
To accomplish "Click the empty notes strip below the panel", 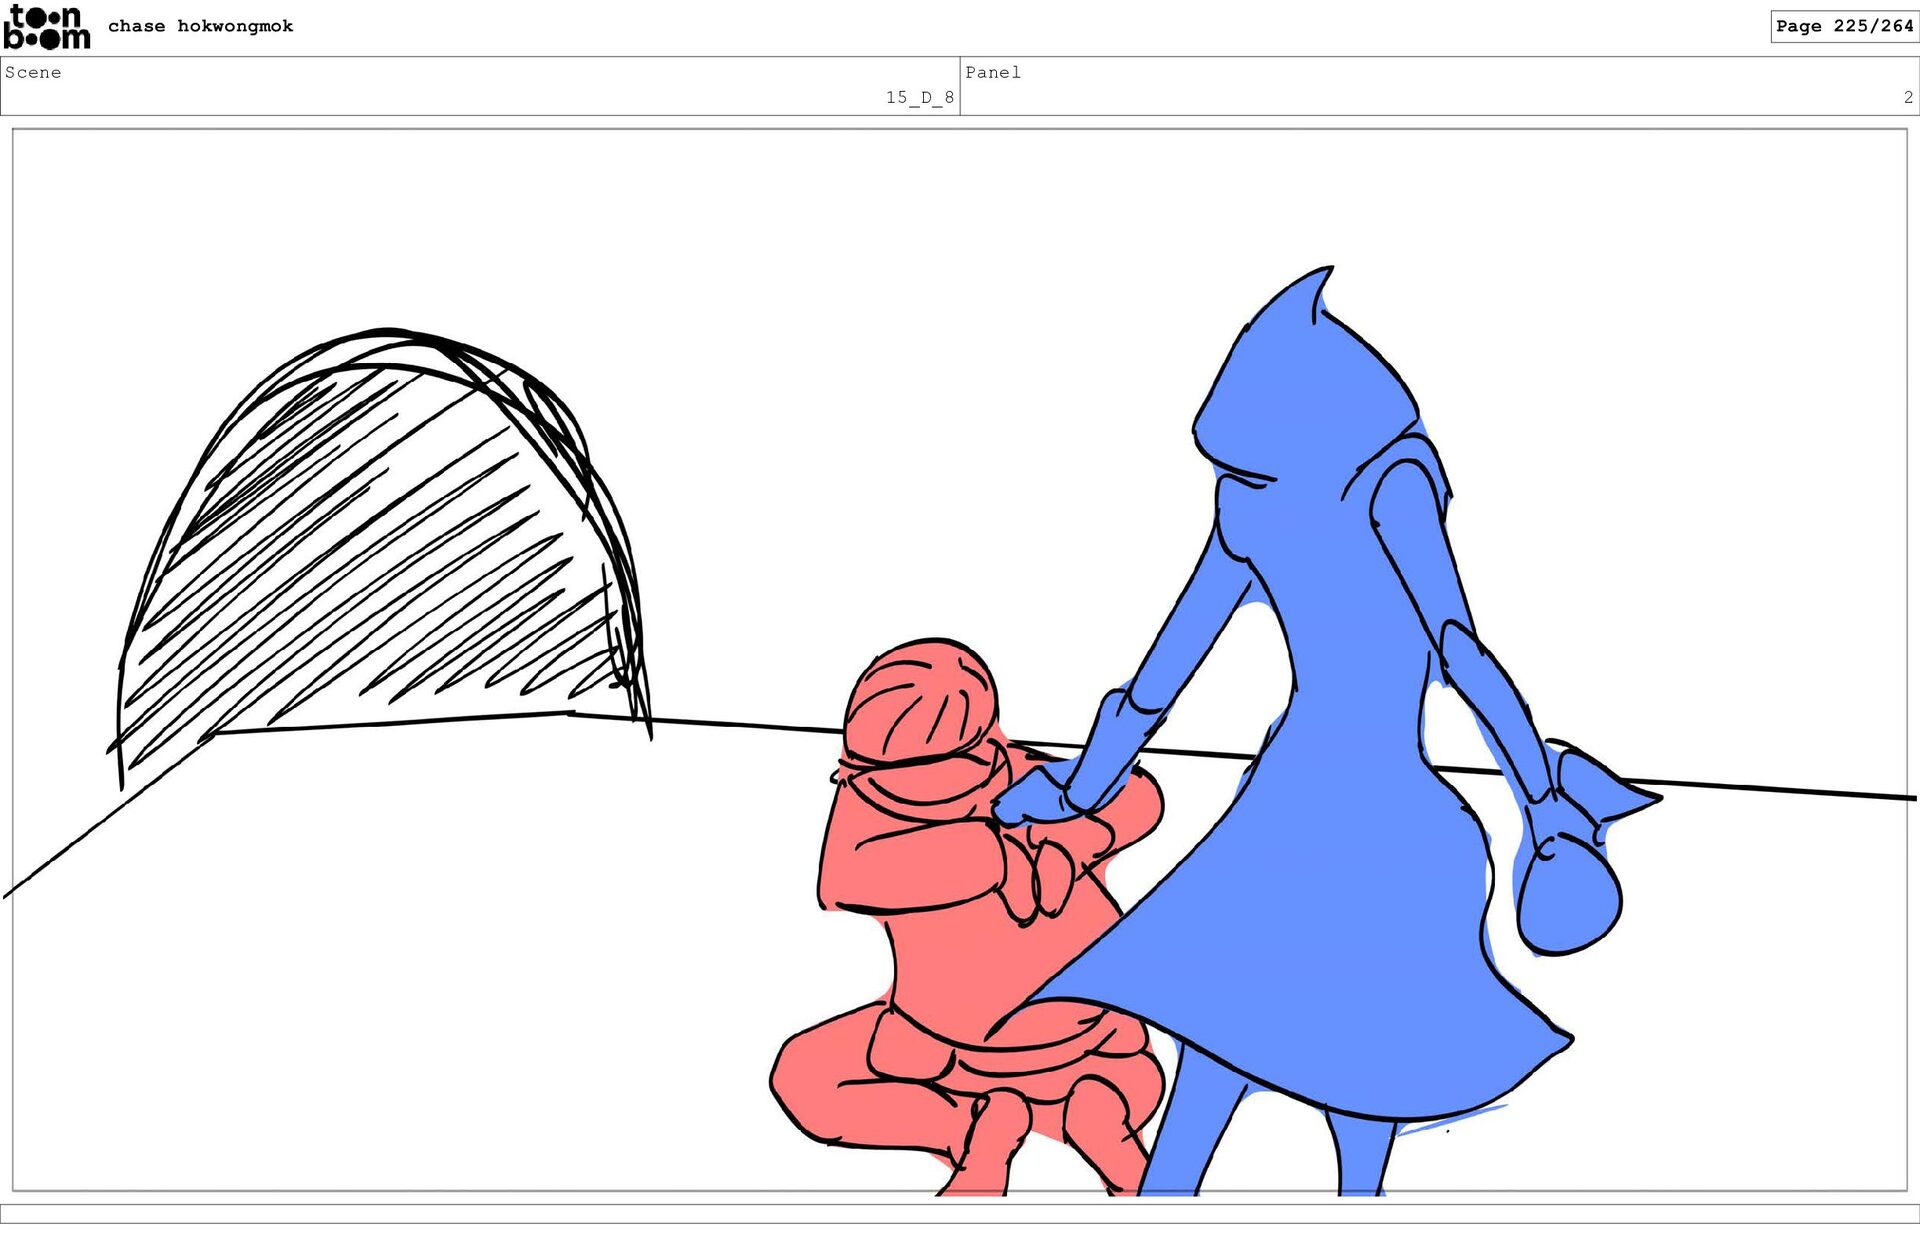I will 960,1213.
